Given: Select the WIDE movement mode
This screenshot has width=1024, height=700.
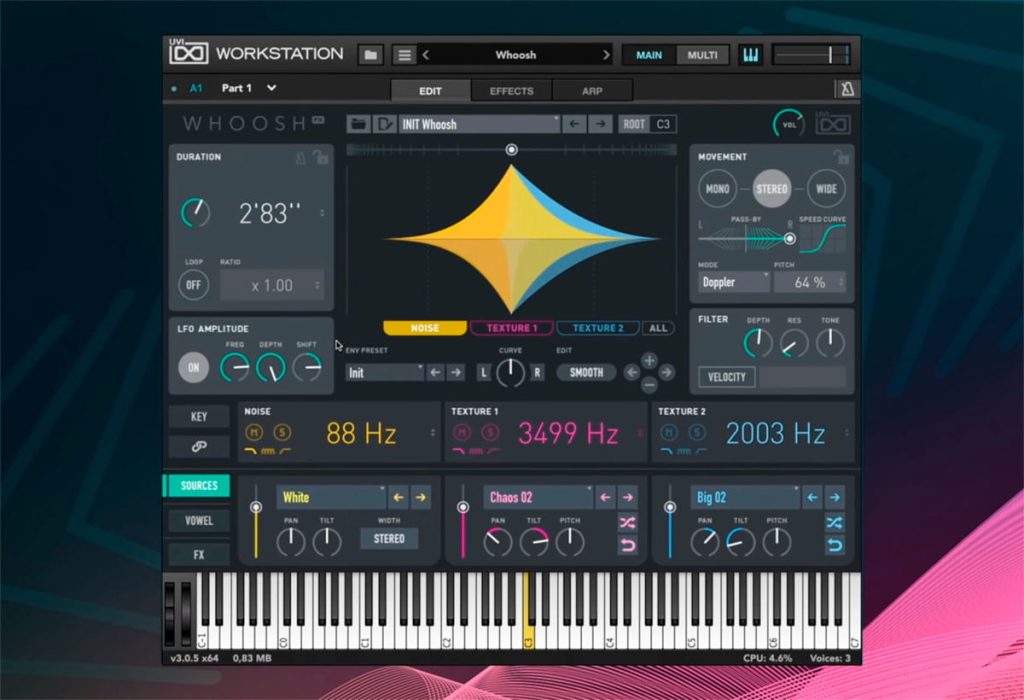Looking at the screenshot, I should click(x=826, y=189).
